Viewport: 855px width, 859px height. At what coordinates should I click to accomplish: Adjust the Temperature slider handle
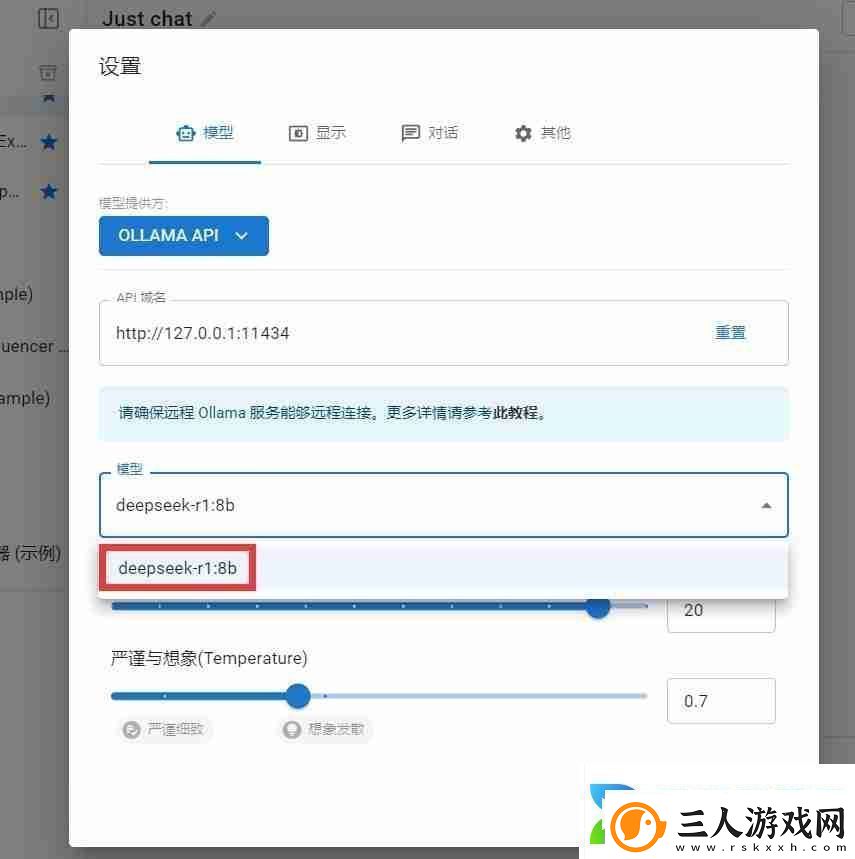pyautogui.click(x=298, y=696)
